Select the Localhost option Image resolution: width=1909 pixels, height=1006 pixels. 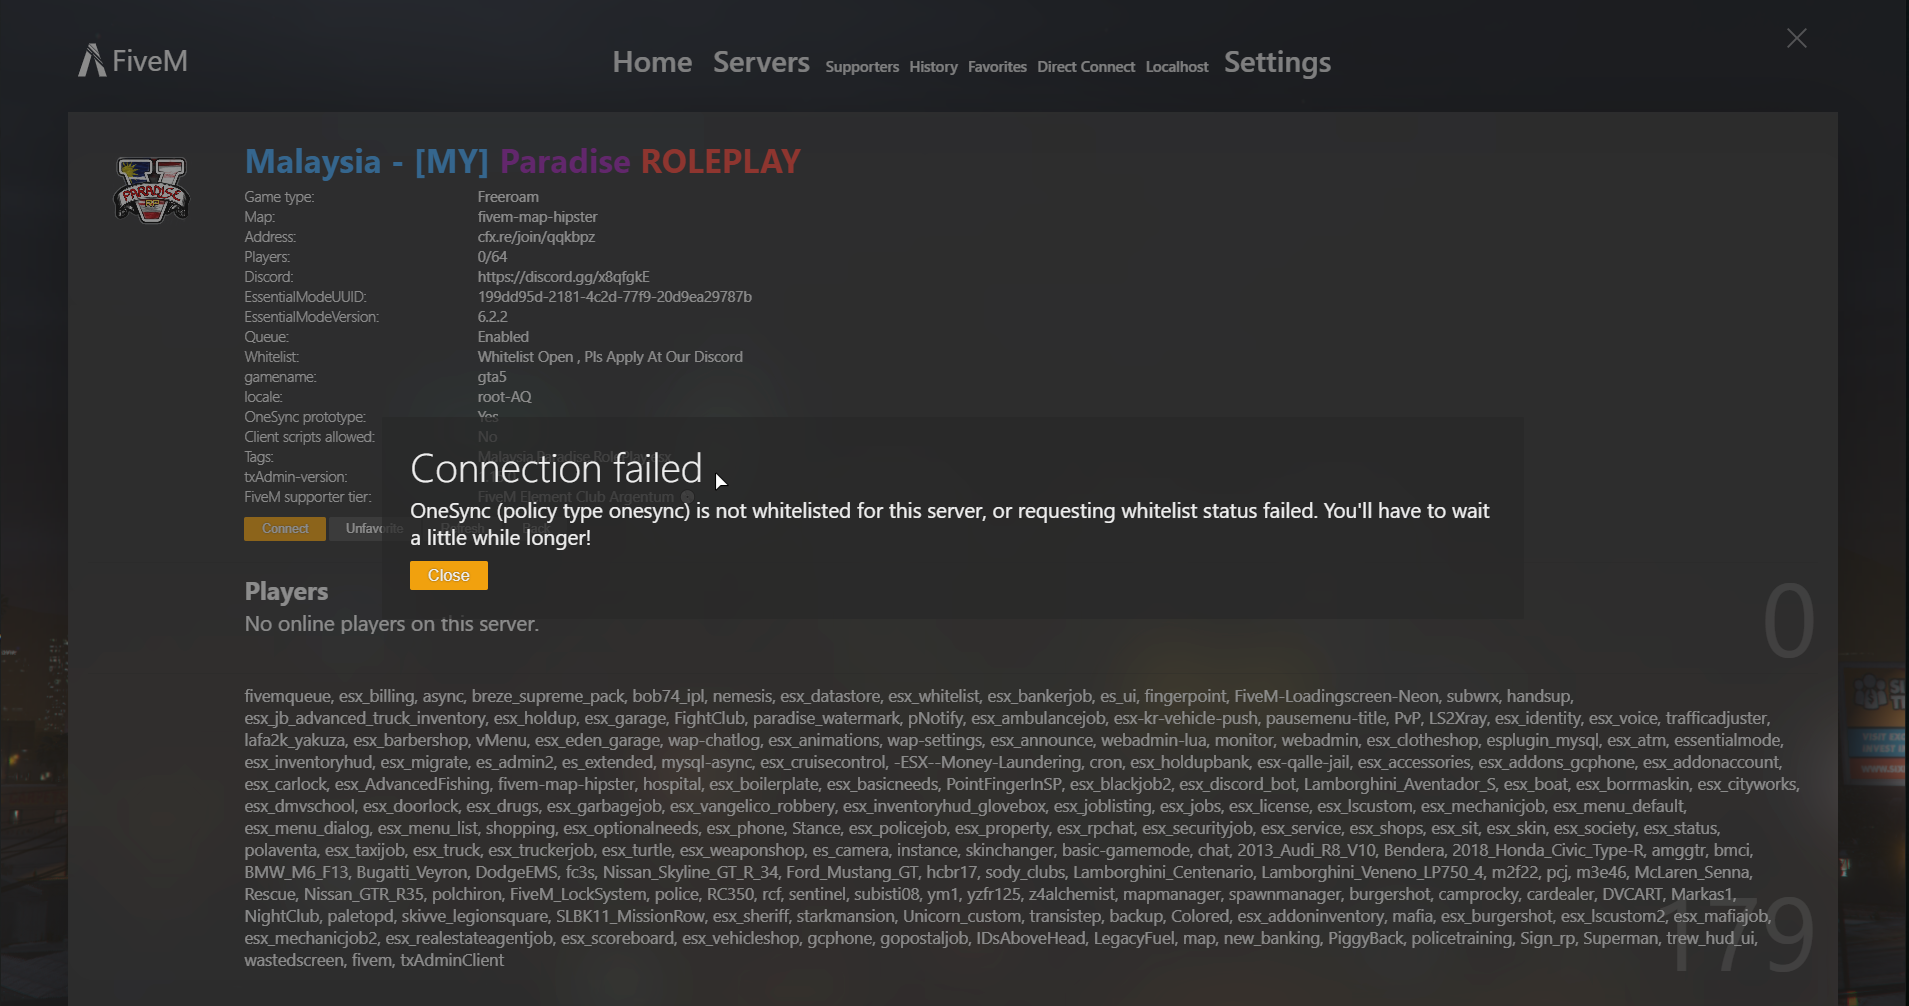point(1177,67)
